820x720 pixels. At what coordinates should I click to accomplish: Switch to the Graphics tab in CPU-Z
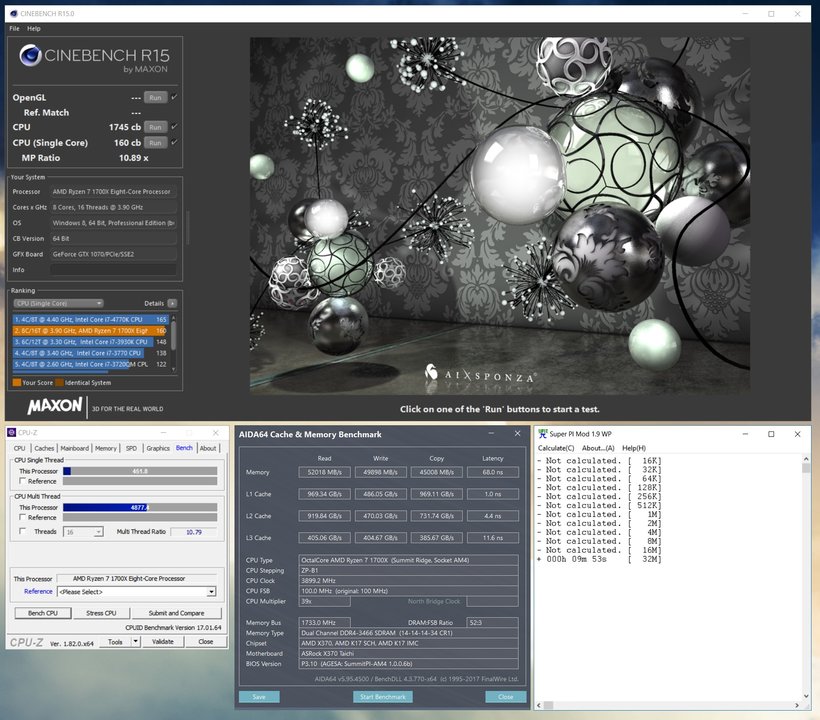[x=158, y=448]
